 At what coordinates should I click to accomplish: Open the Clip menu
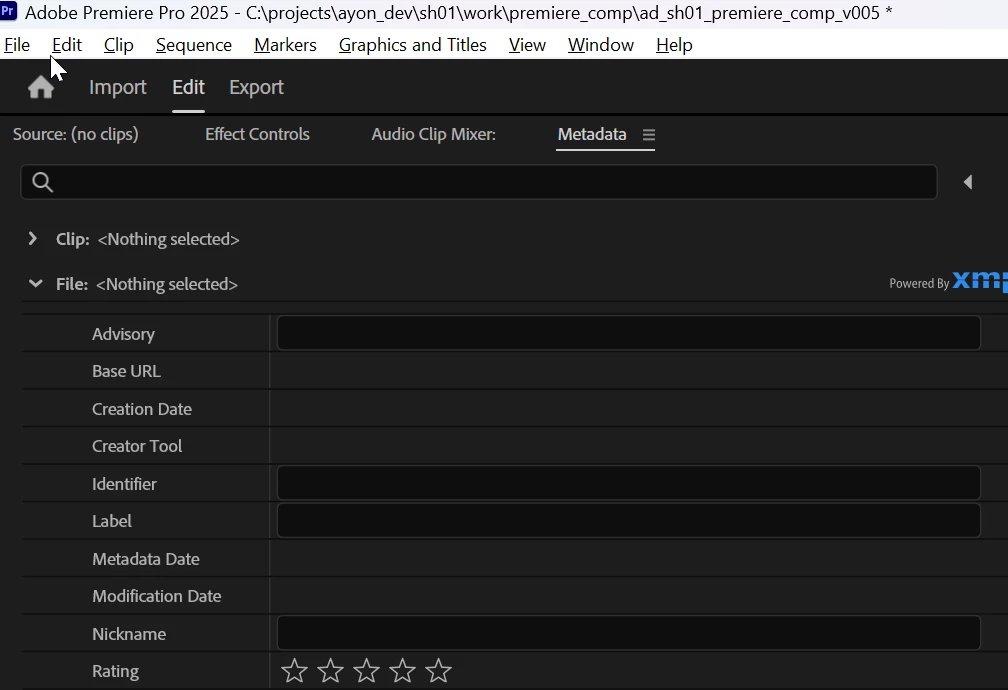point(119,45)
